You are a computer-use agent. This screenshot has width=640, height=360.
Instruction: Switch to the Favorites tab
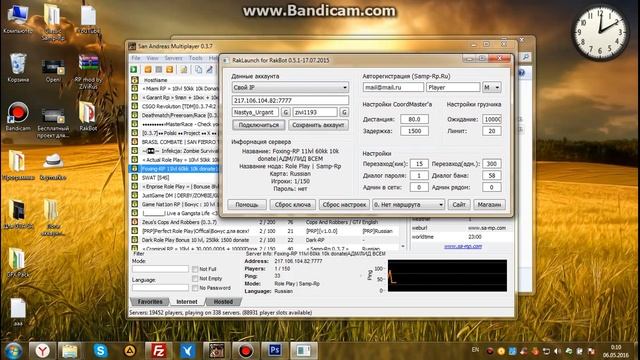pos(150,302)
